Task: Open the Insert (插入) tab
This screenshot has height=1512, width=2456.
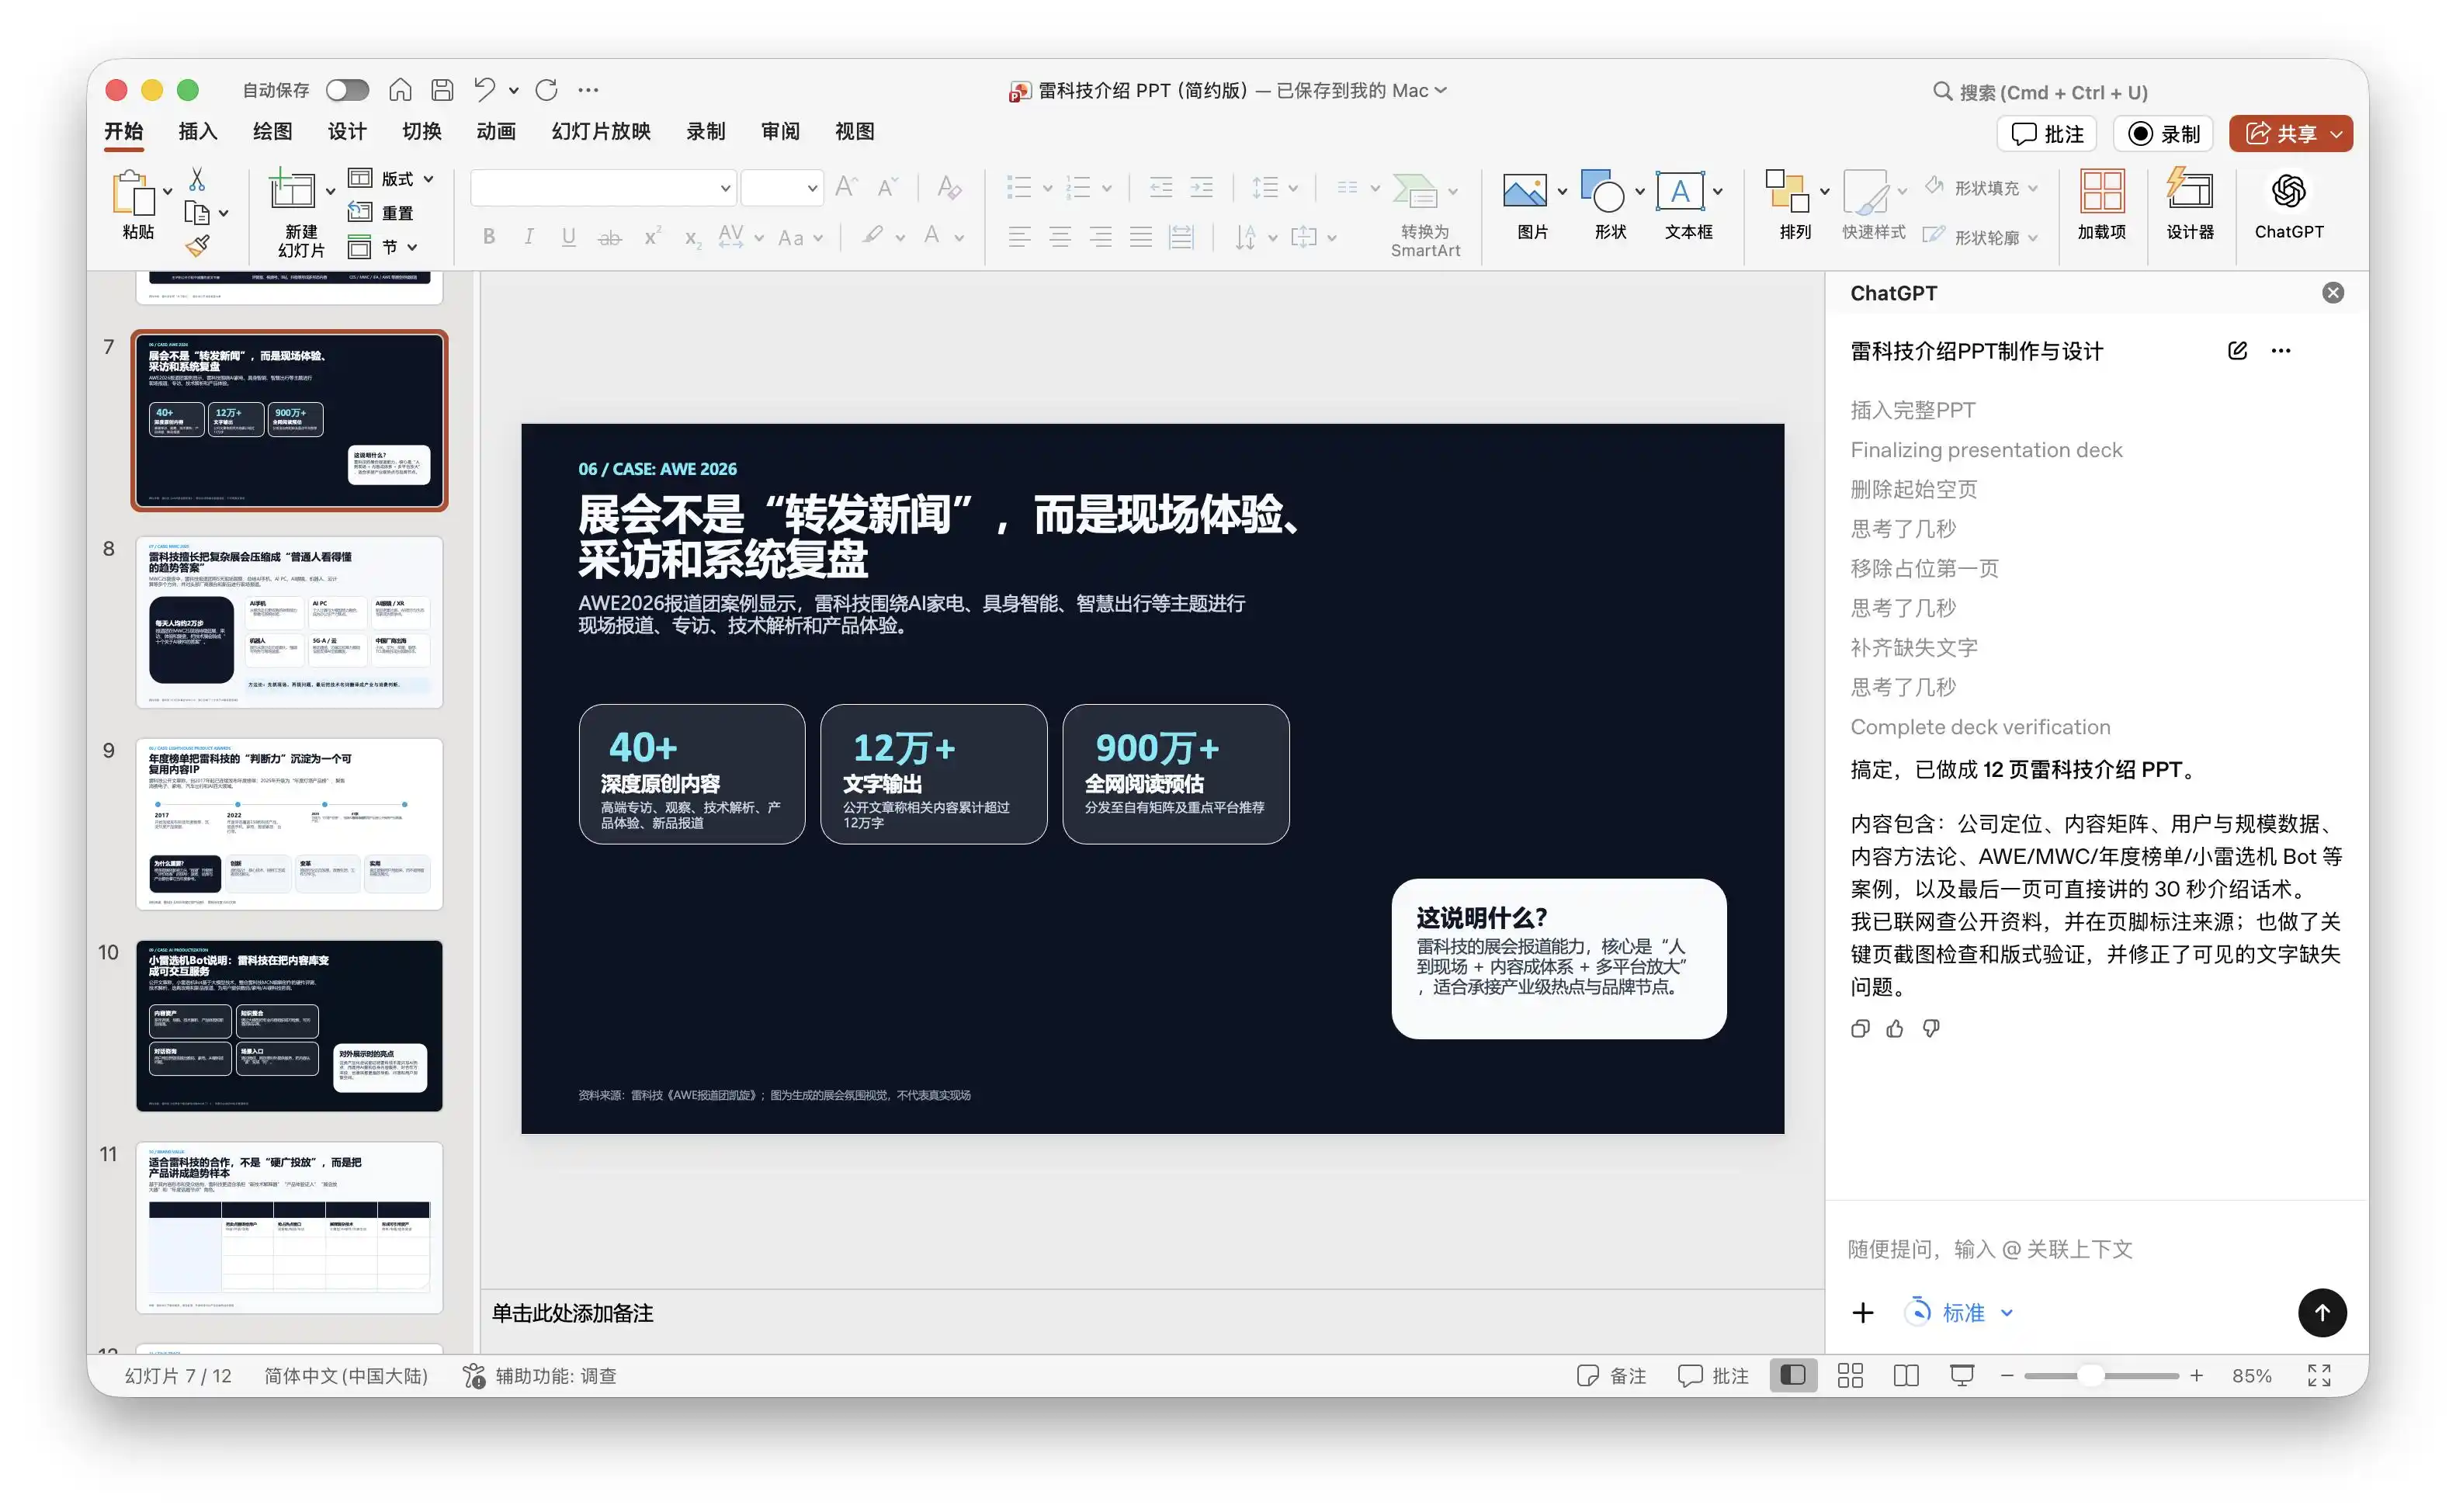Action: (198, 132)
